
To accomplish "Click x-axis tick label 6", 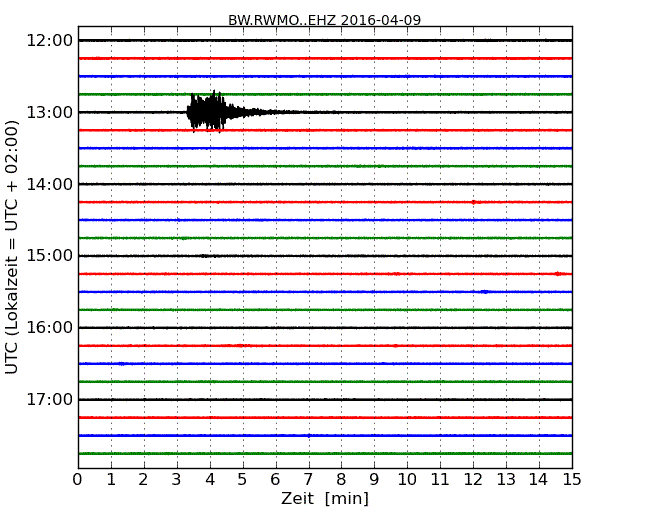I will (x=275, y=480).
